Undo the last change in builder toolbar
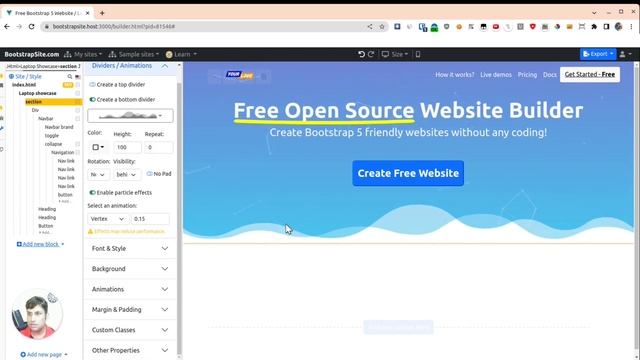Viewport: 640px width, 360px height. tap(361, 54)
